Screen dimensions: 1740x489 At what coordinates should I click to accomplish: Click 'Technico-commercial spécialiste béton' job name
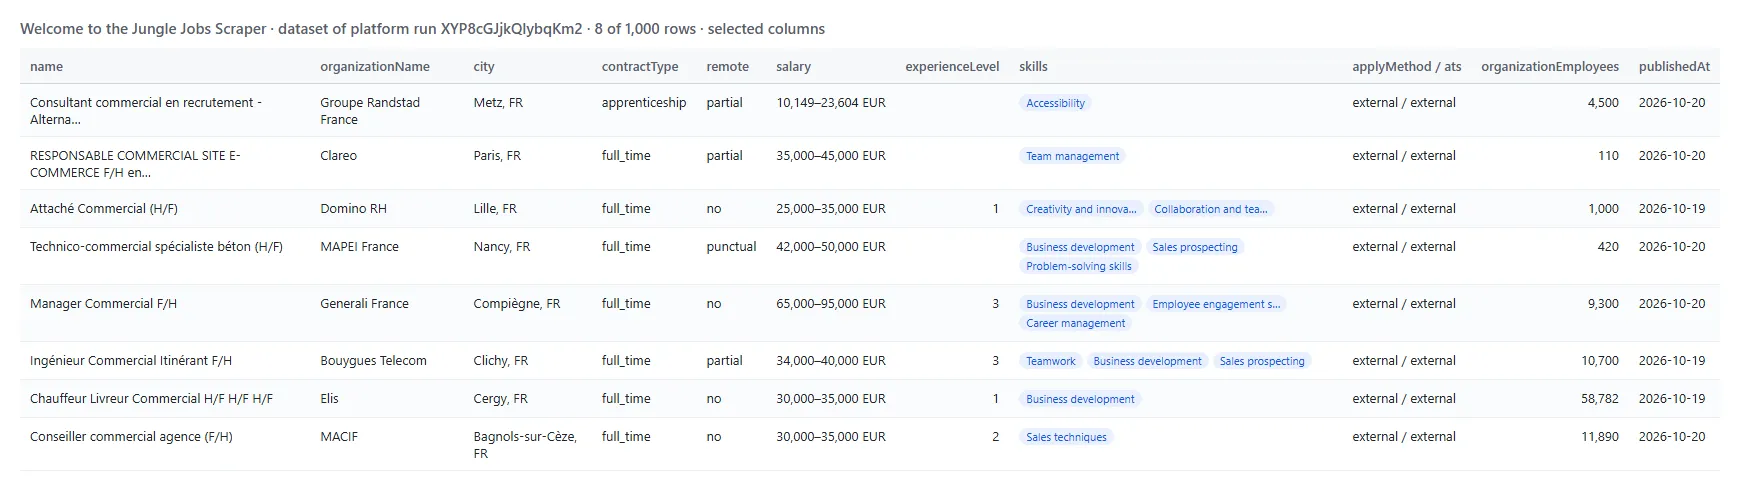point(156,247)
